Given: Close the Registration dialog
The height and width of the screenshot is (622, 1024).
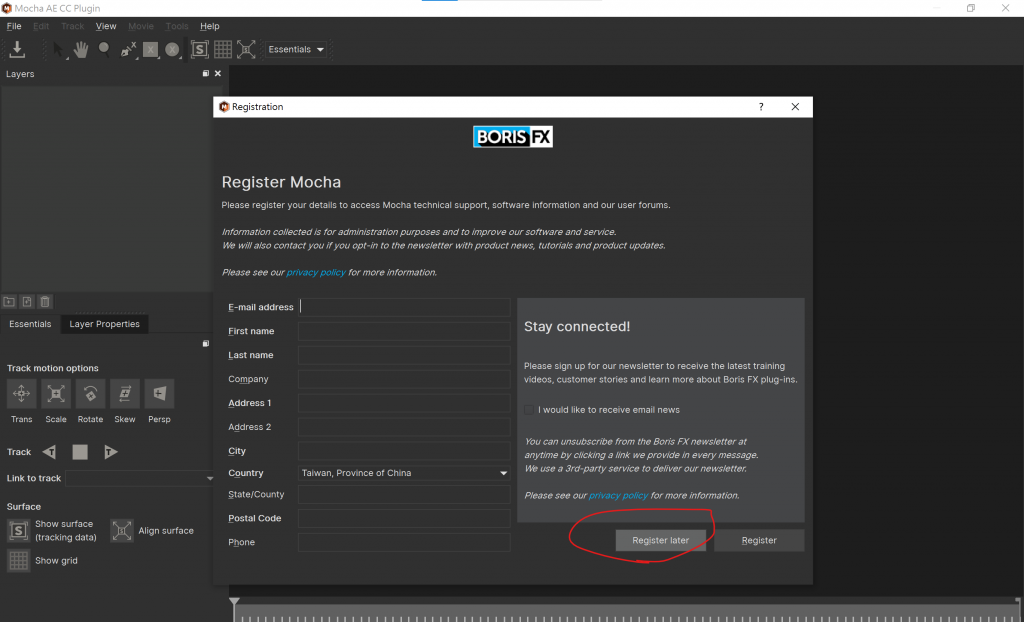Looking at the screenshot, I should pos(795,107).
